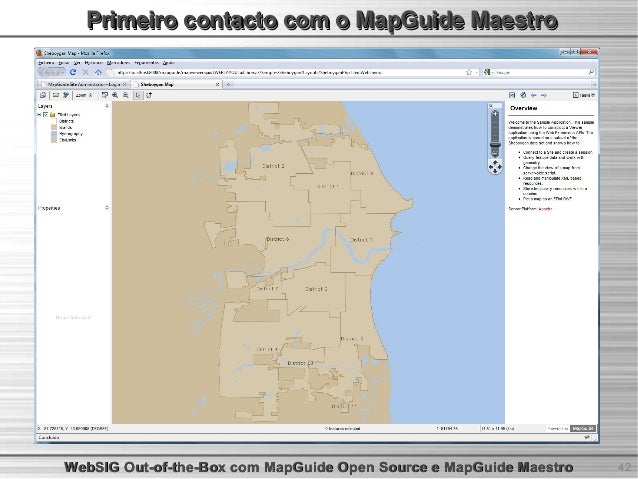The height and width of the screenshot is (479, 638).
Task: Click the zoom out minus on map slider
Action: pyautogui.click(x=495, y=153)
